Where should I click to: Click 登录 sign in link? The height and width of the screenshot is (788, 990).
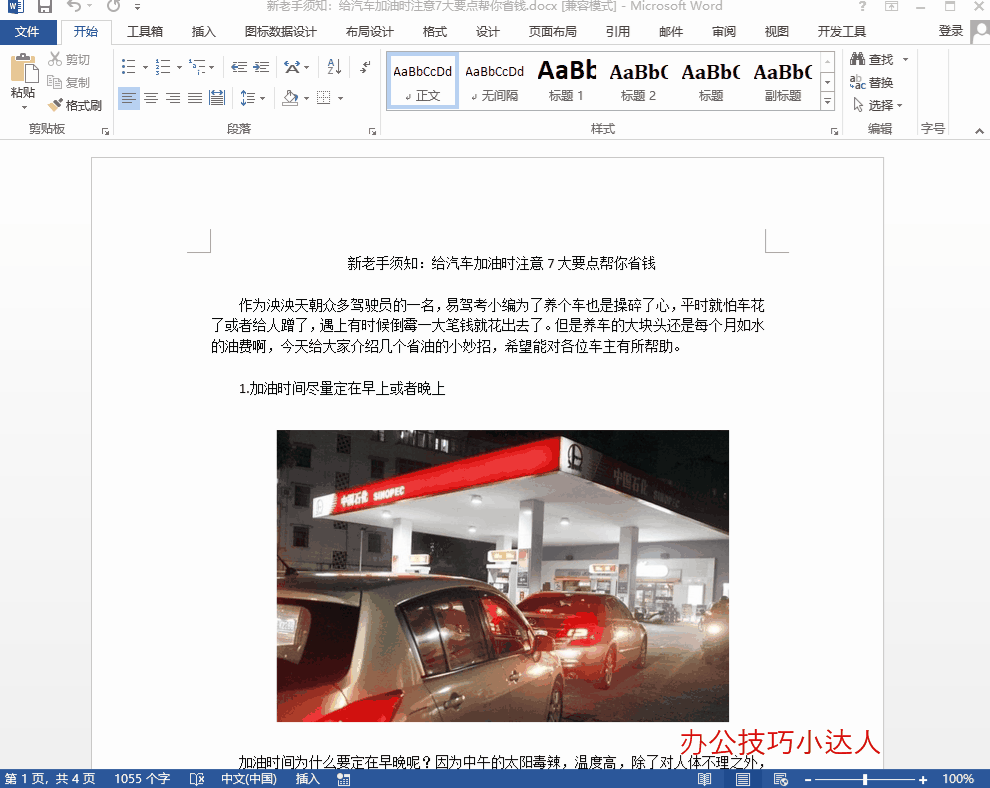(950, 31)
